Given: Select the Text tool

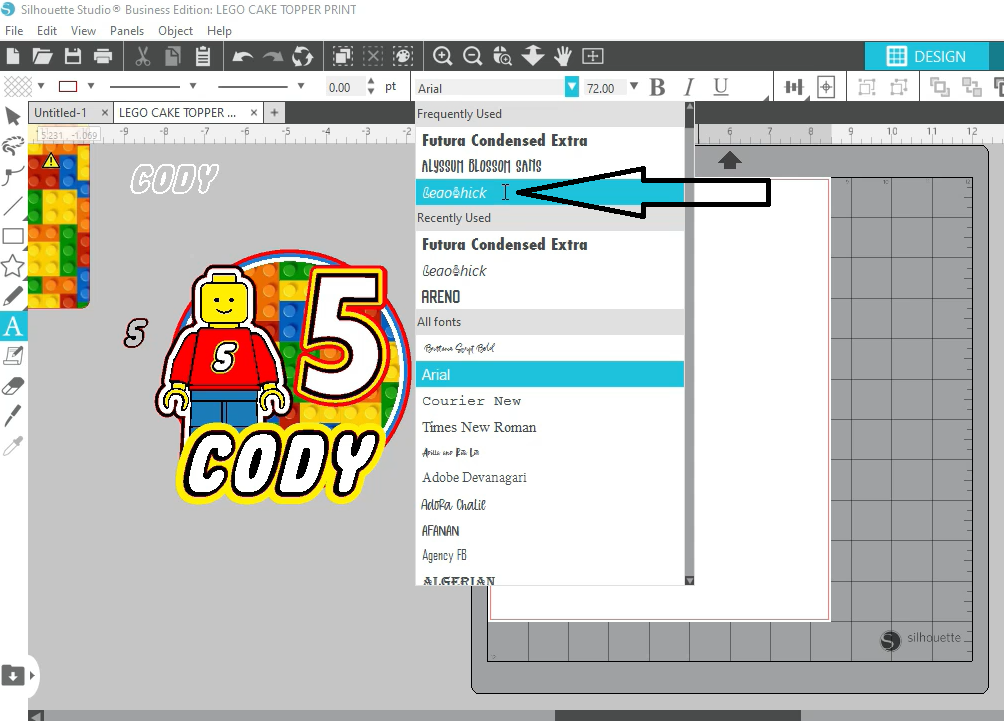Looking at the screenshot, I should (x=13, y=326).
